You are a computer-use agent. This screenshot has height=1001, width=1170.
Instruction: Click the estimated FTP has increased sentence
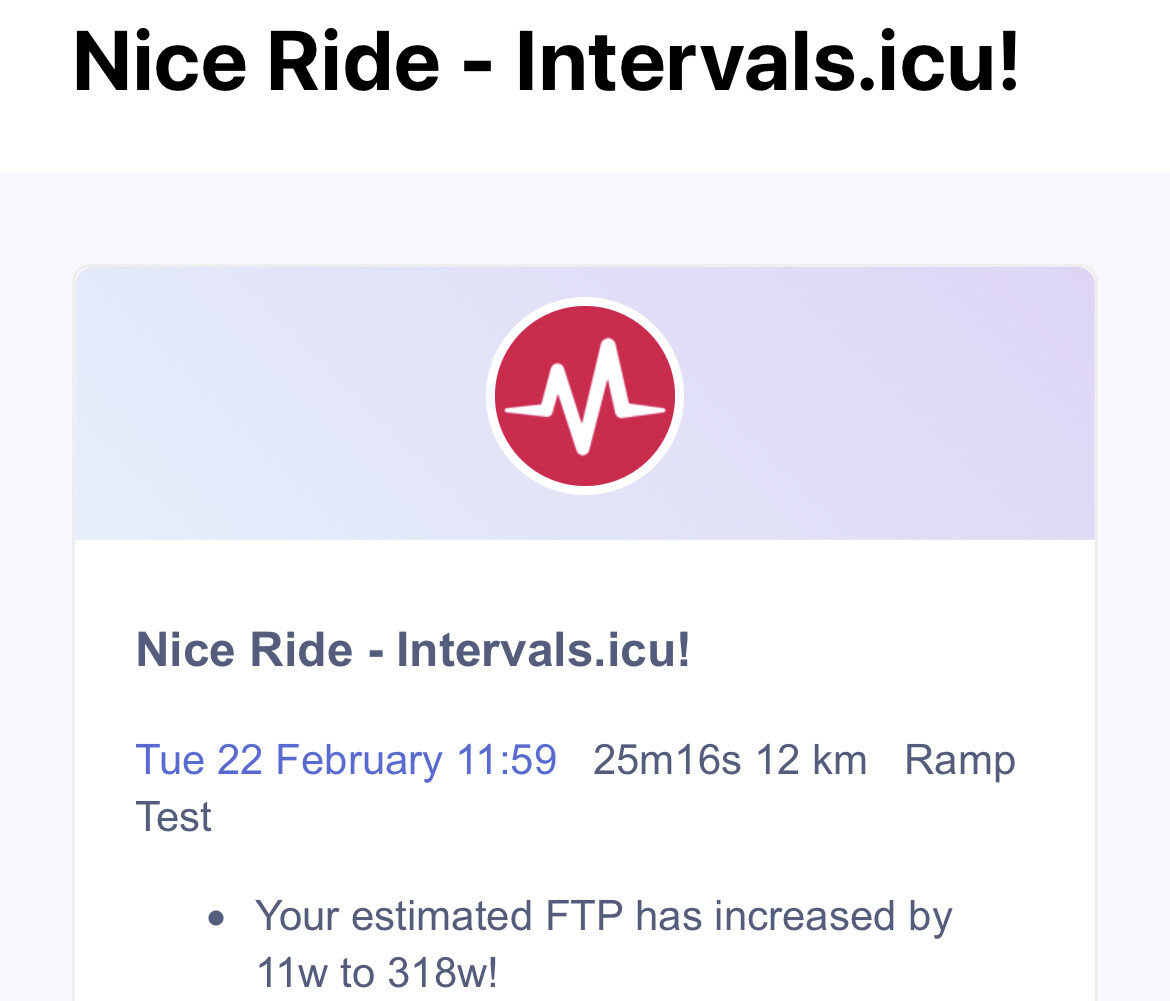(604, 944)
